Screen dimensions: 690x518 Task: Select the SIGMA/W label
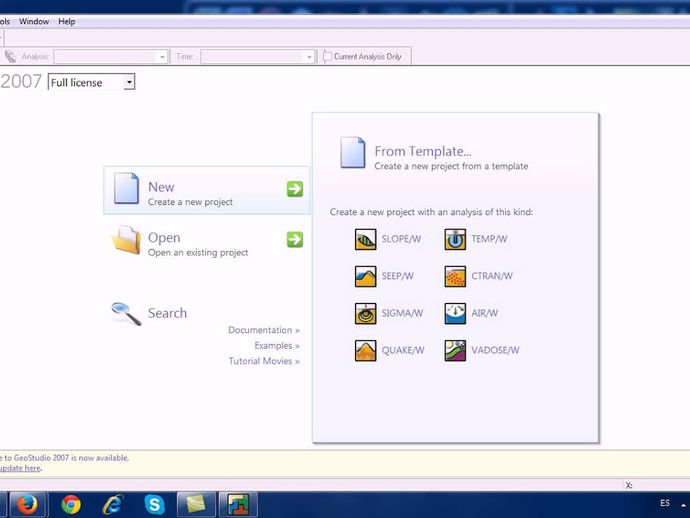coord(402,313)
